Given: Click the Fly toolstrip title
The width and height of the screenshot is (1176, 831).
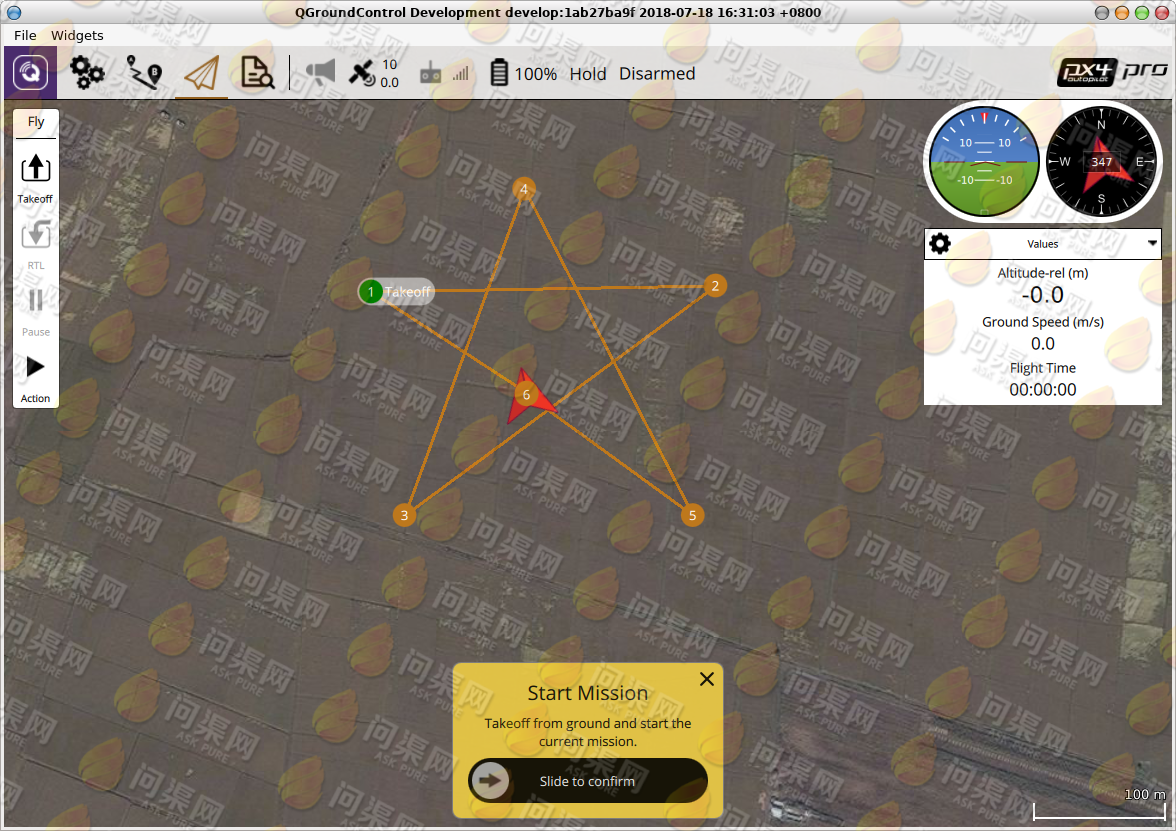Looking at the screenshot, I should [36, 122].
